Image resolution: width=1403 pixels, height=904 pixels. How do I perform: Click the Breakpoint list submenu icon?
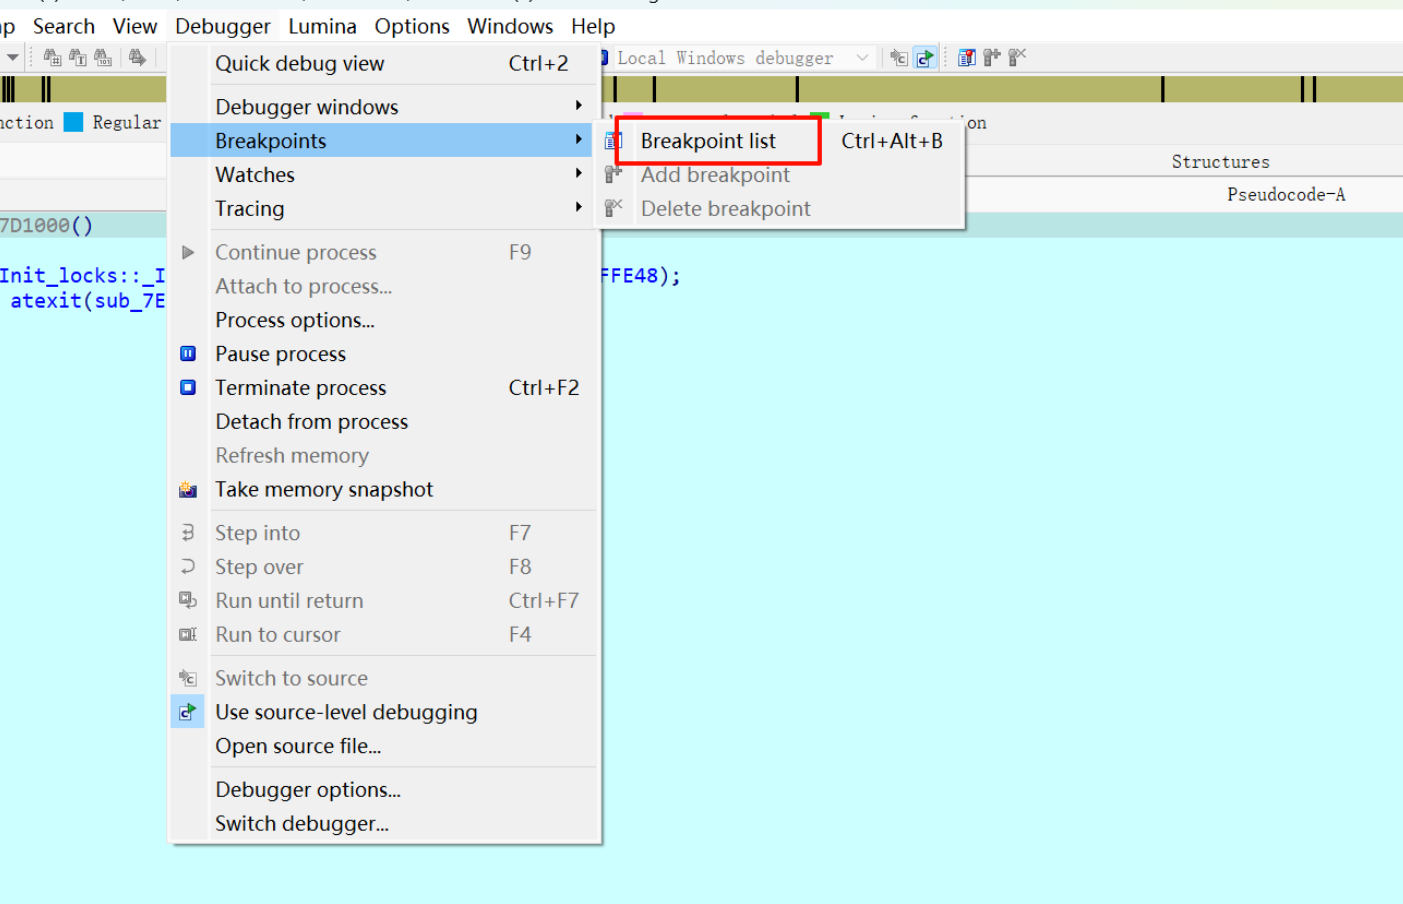pyautogui.click(x=614, y=141)
